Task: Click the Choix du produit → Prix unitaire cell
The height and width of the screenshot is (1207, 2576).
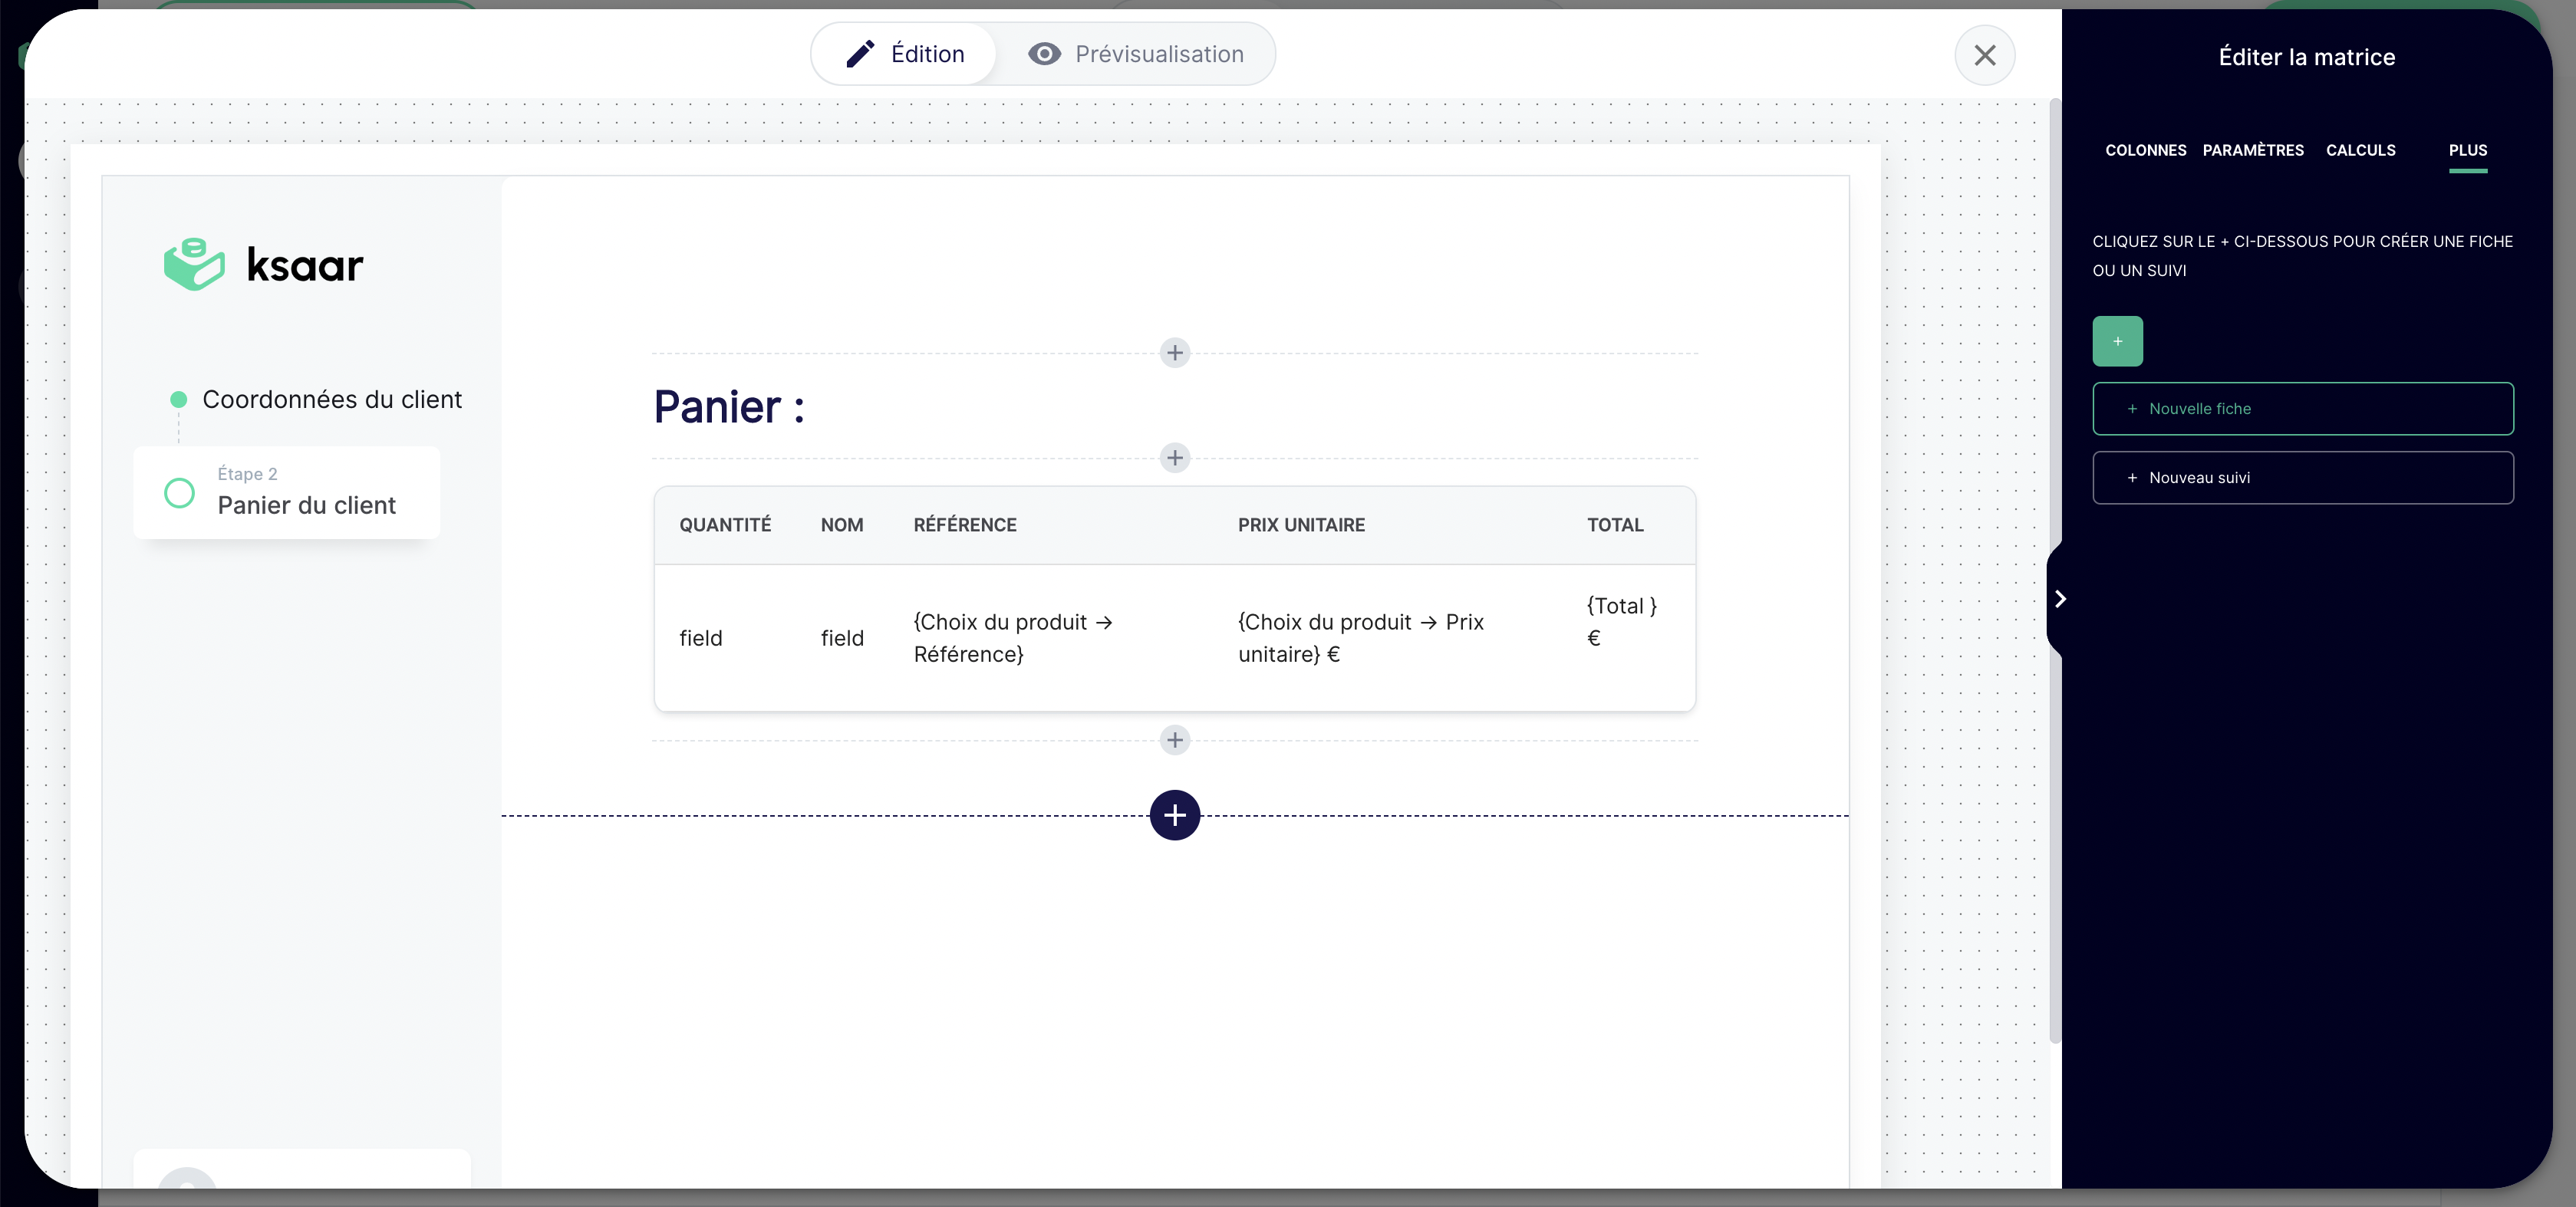Action: (x=1360, y=638)
